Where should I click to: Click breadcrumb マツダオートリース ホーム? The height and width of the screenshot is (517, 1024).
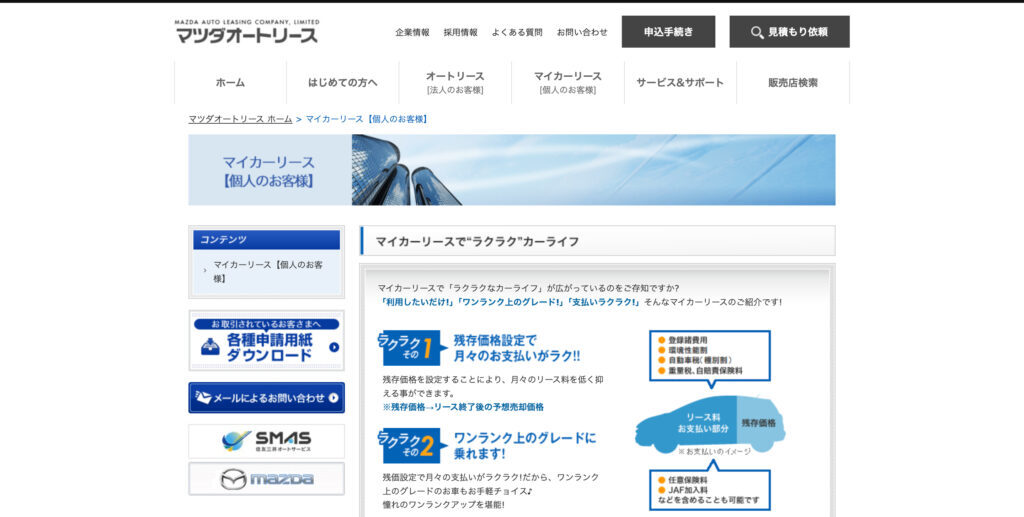pos(240,119)
